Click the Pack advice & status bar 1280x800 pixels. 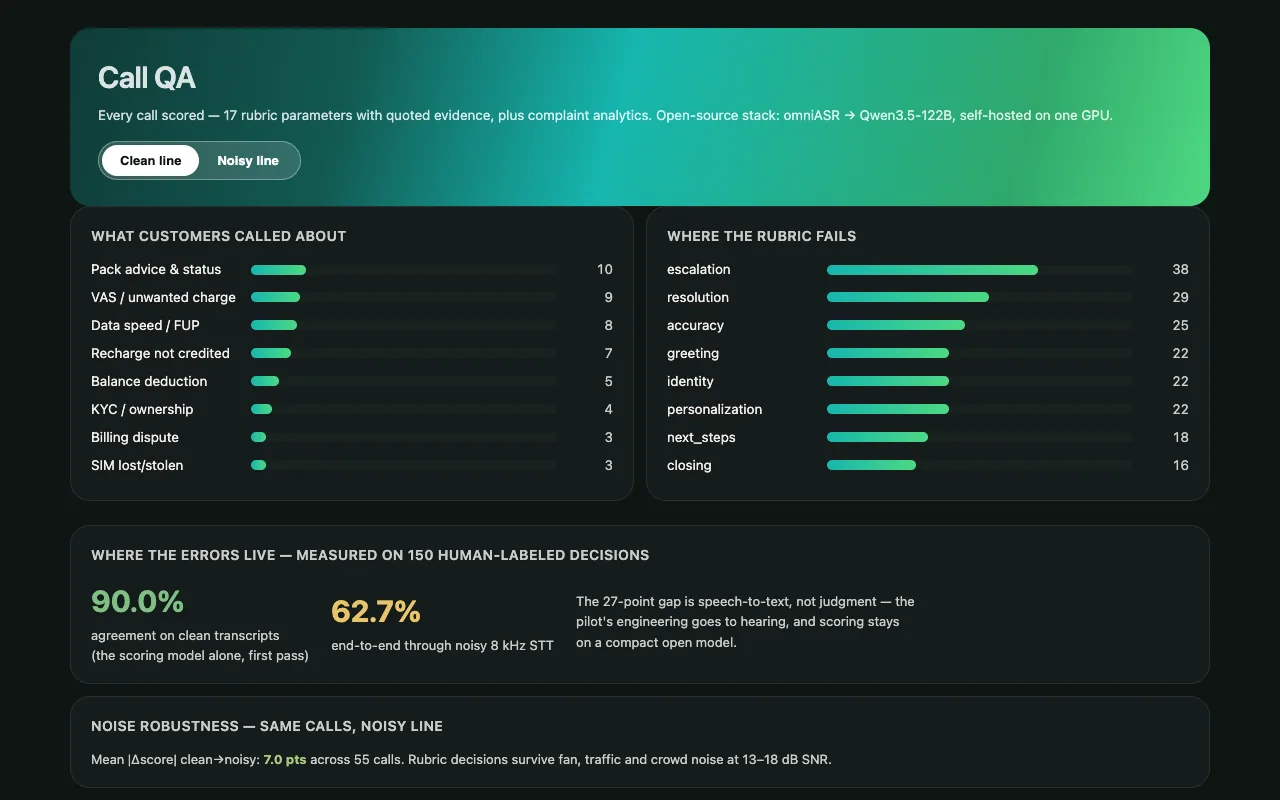click(x=404, y=270)
